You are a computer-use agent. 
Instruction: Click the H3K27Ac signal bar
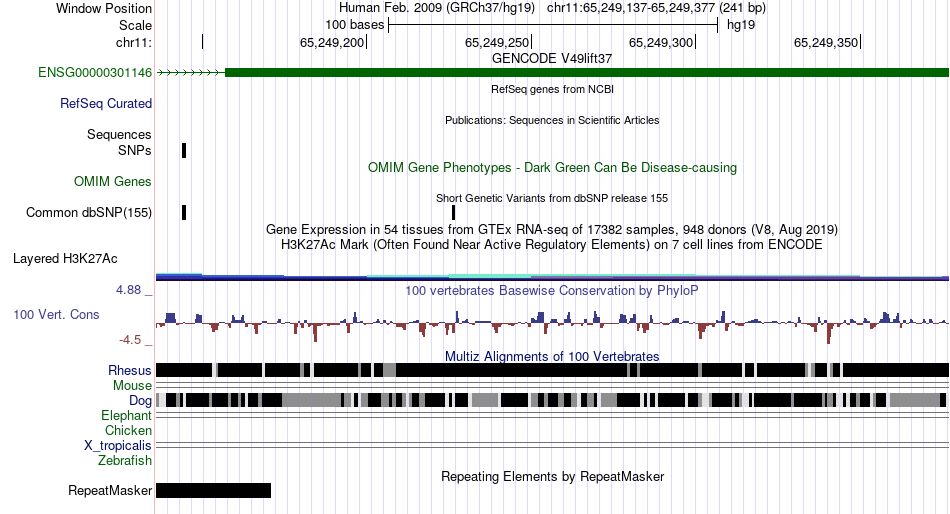552,277
